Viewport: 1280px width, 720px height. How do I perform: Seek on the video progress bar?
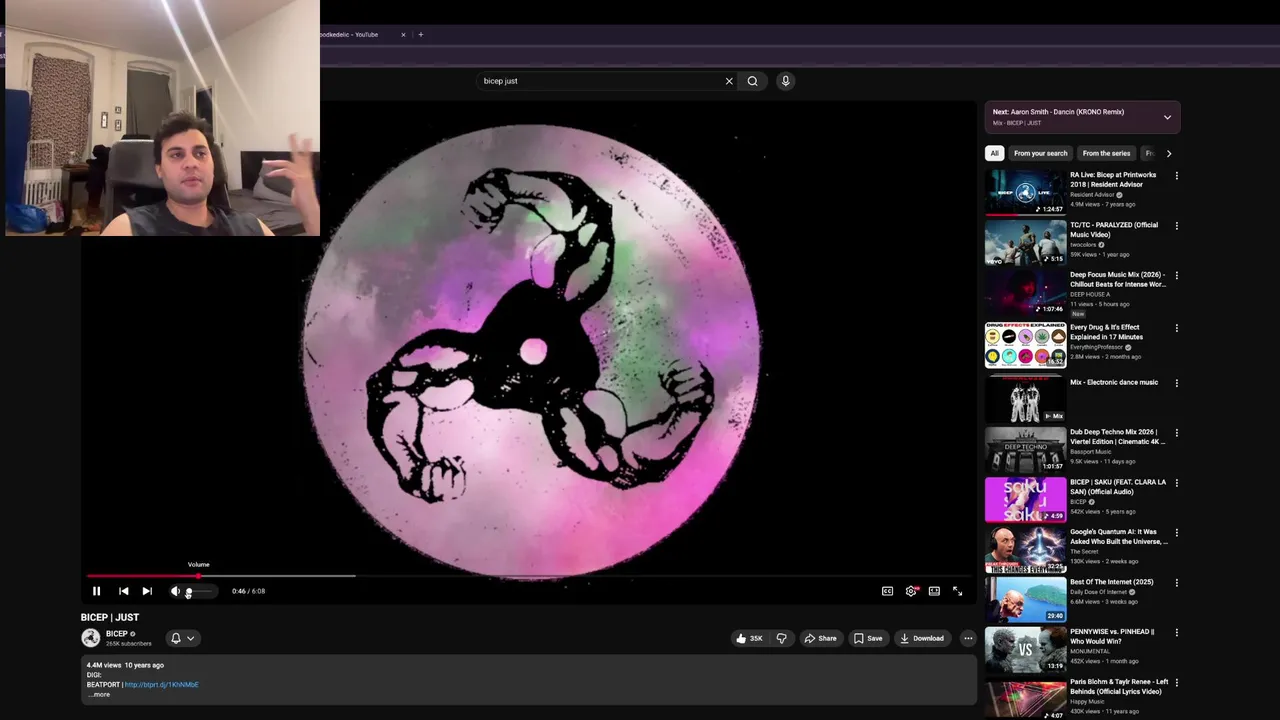click(530, 576)
